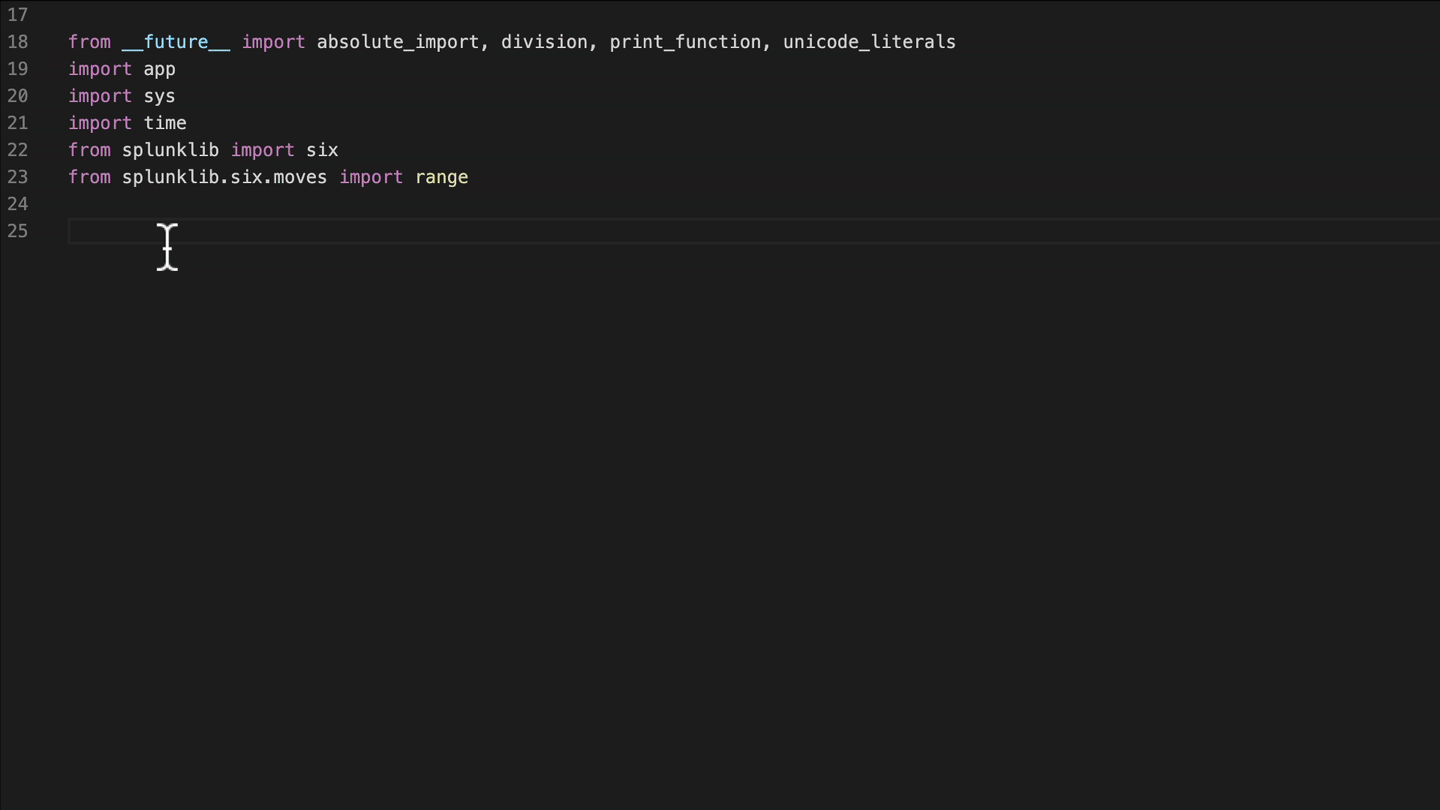Screen dimensions: 1440x810
Task: Click line number 19 in the gutter
Action: pos(18,69)
